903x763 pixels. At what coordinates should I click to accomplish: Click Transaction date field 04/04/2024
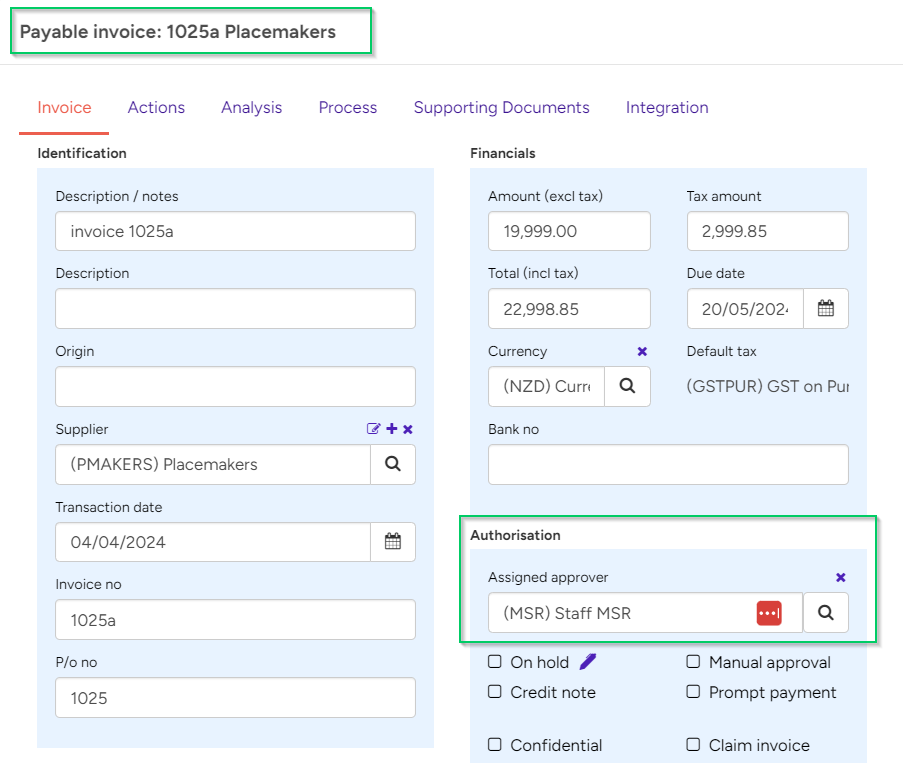(213, 542)
